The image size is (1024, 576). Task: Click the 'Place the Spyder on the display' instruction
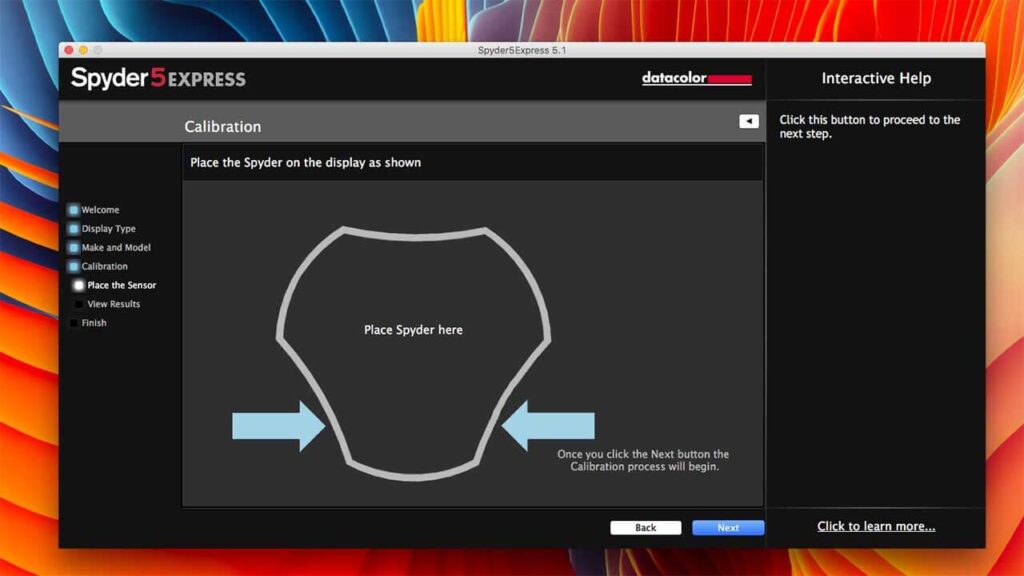click(306, 163)
